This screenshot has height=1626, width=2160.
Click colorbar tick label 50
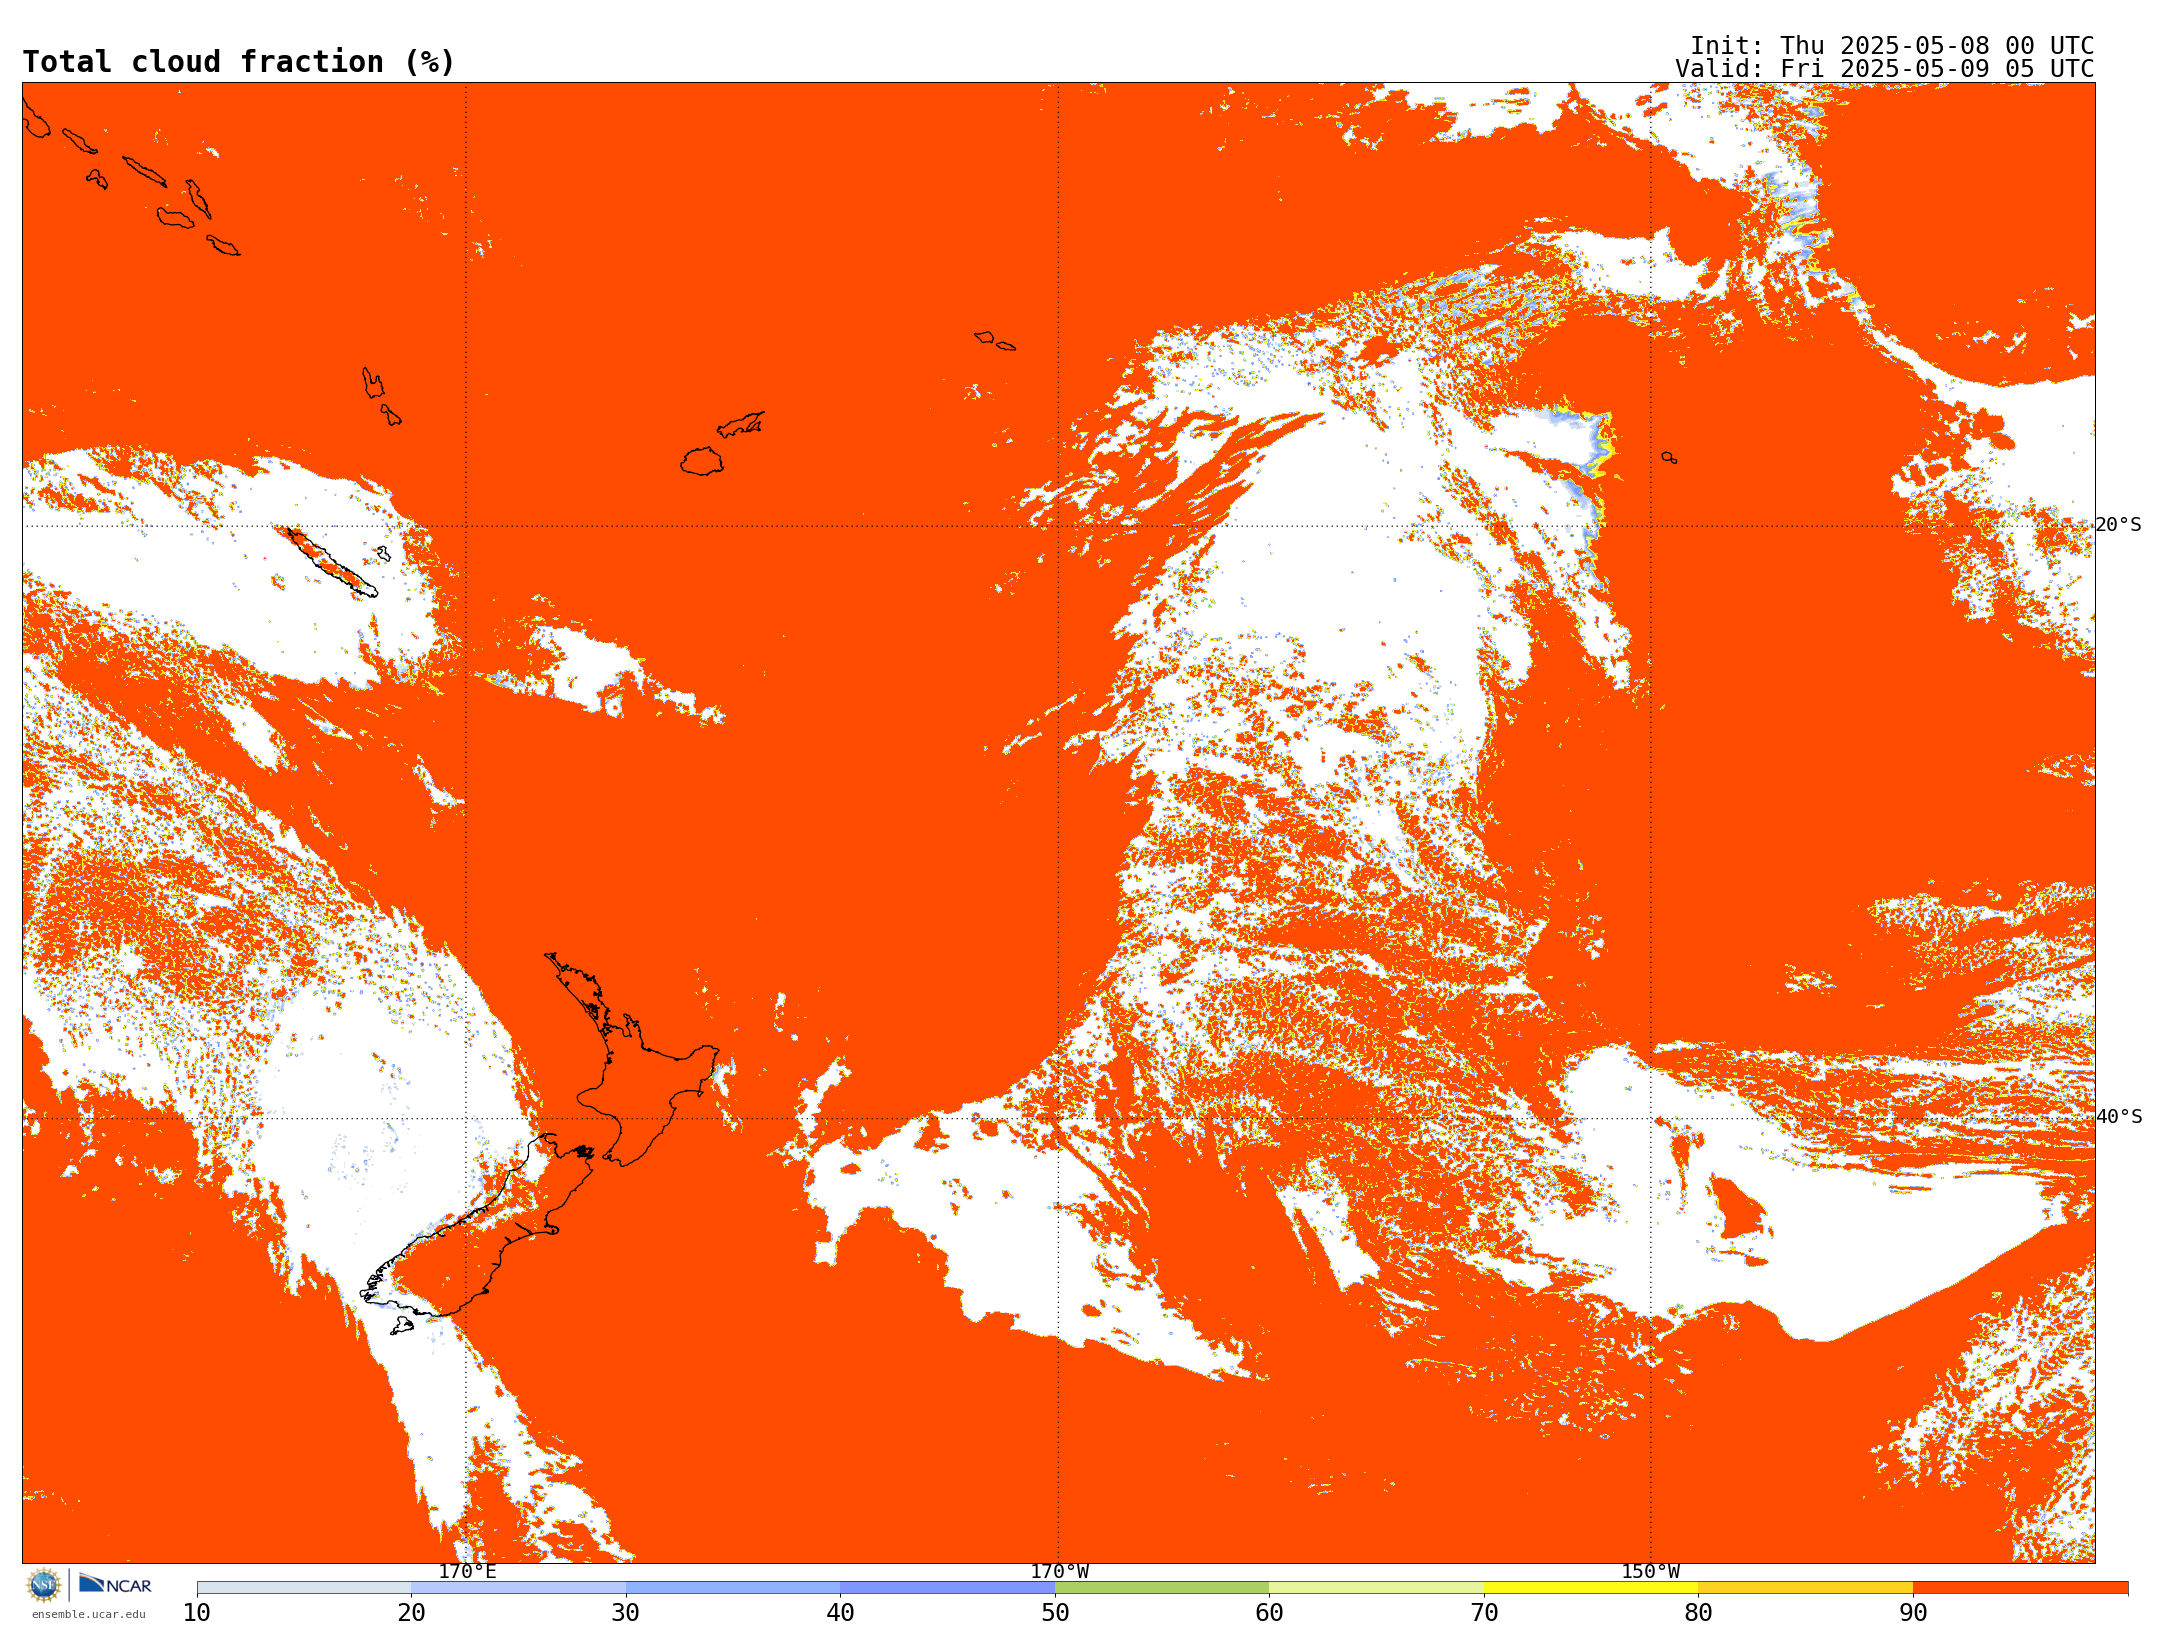(x=1055, y=1612)
